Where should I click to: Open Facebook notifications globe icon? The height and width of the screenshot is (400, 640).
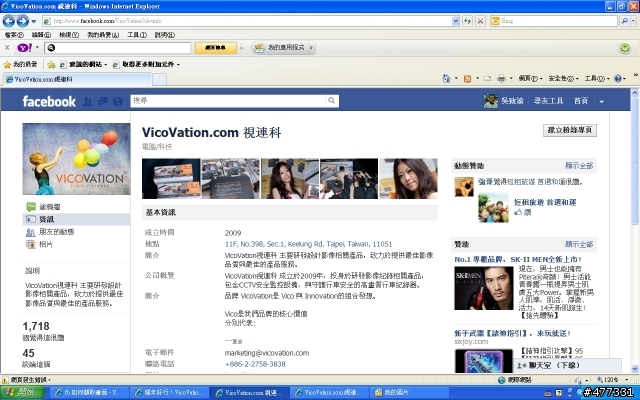pyautogui.click(x=118, y=101)
